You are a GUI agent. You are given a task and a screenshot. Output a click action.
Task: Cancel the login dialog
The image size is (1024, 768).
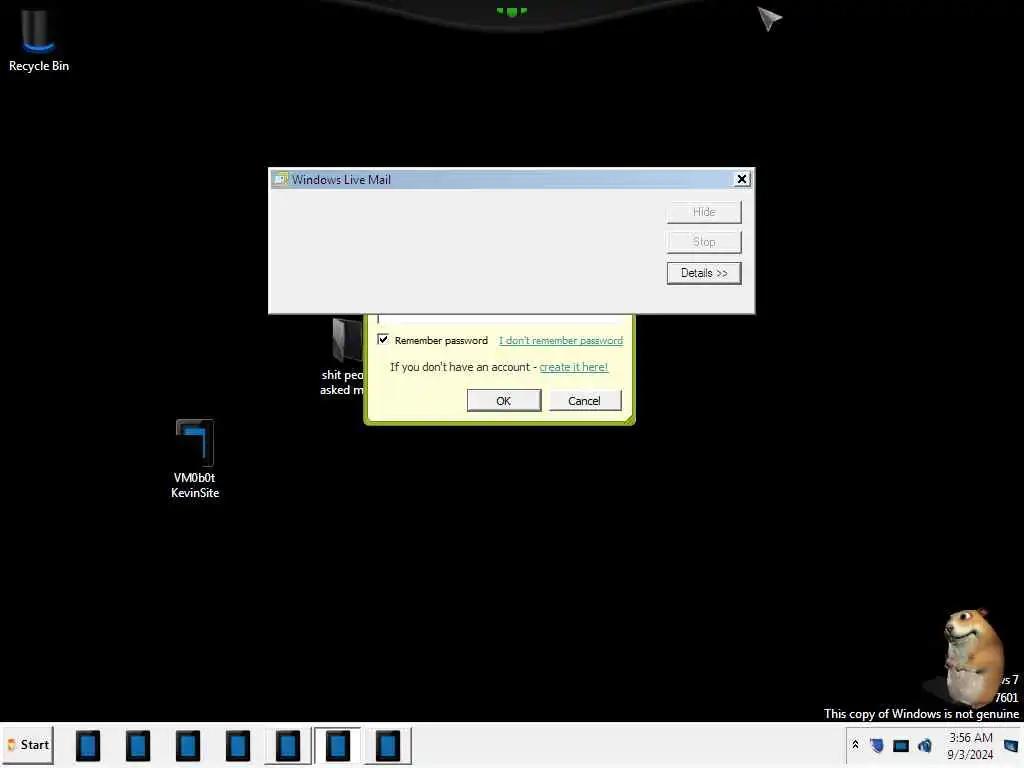584,400
